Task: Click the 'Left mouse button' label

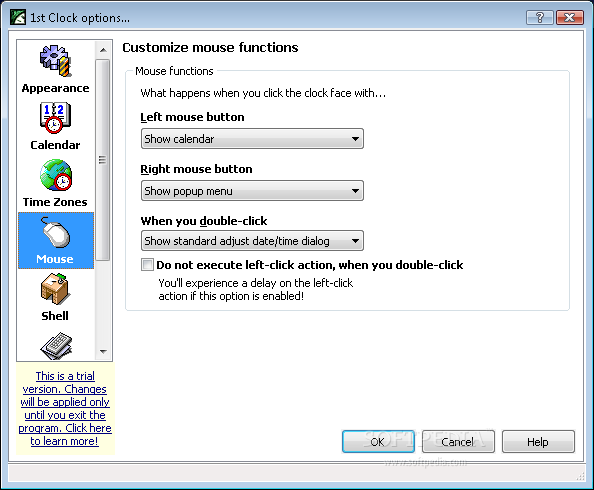Action: pyautogui.click(x=192, y=117)
